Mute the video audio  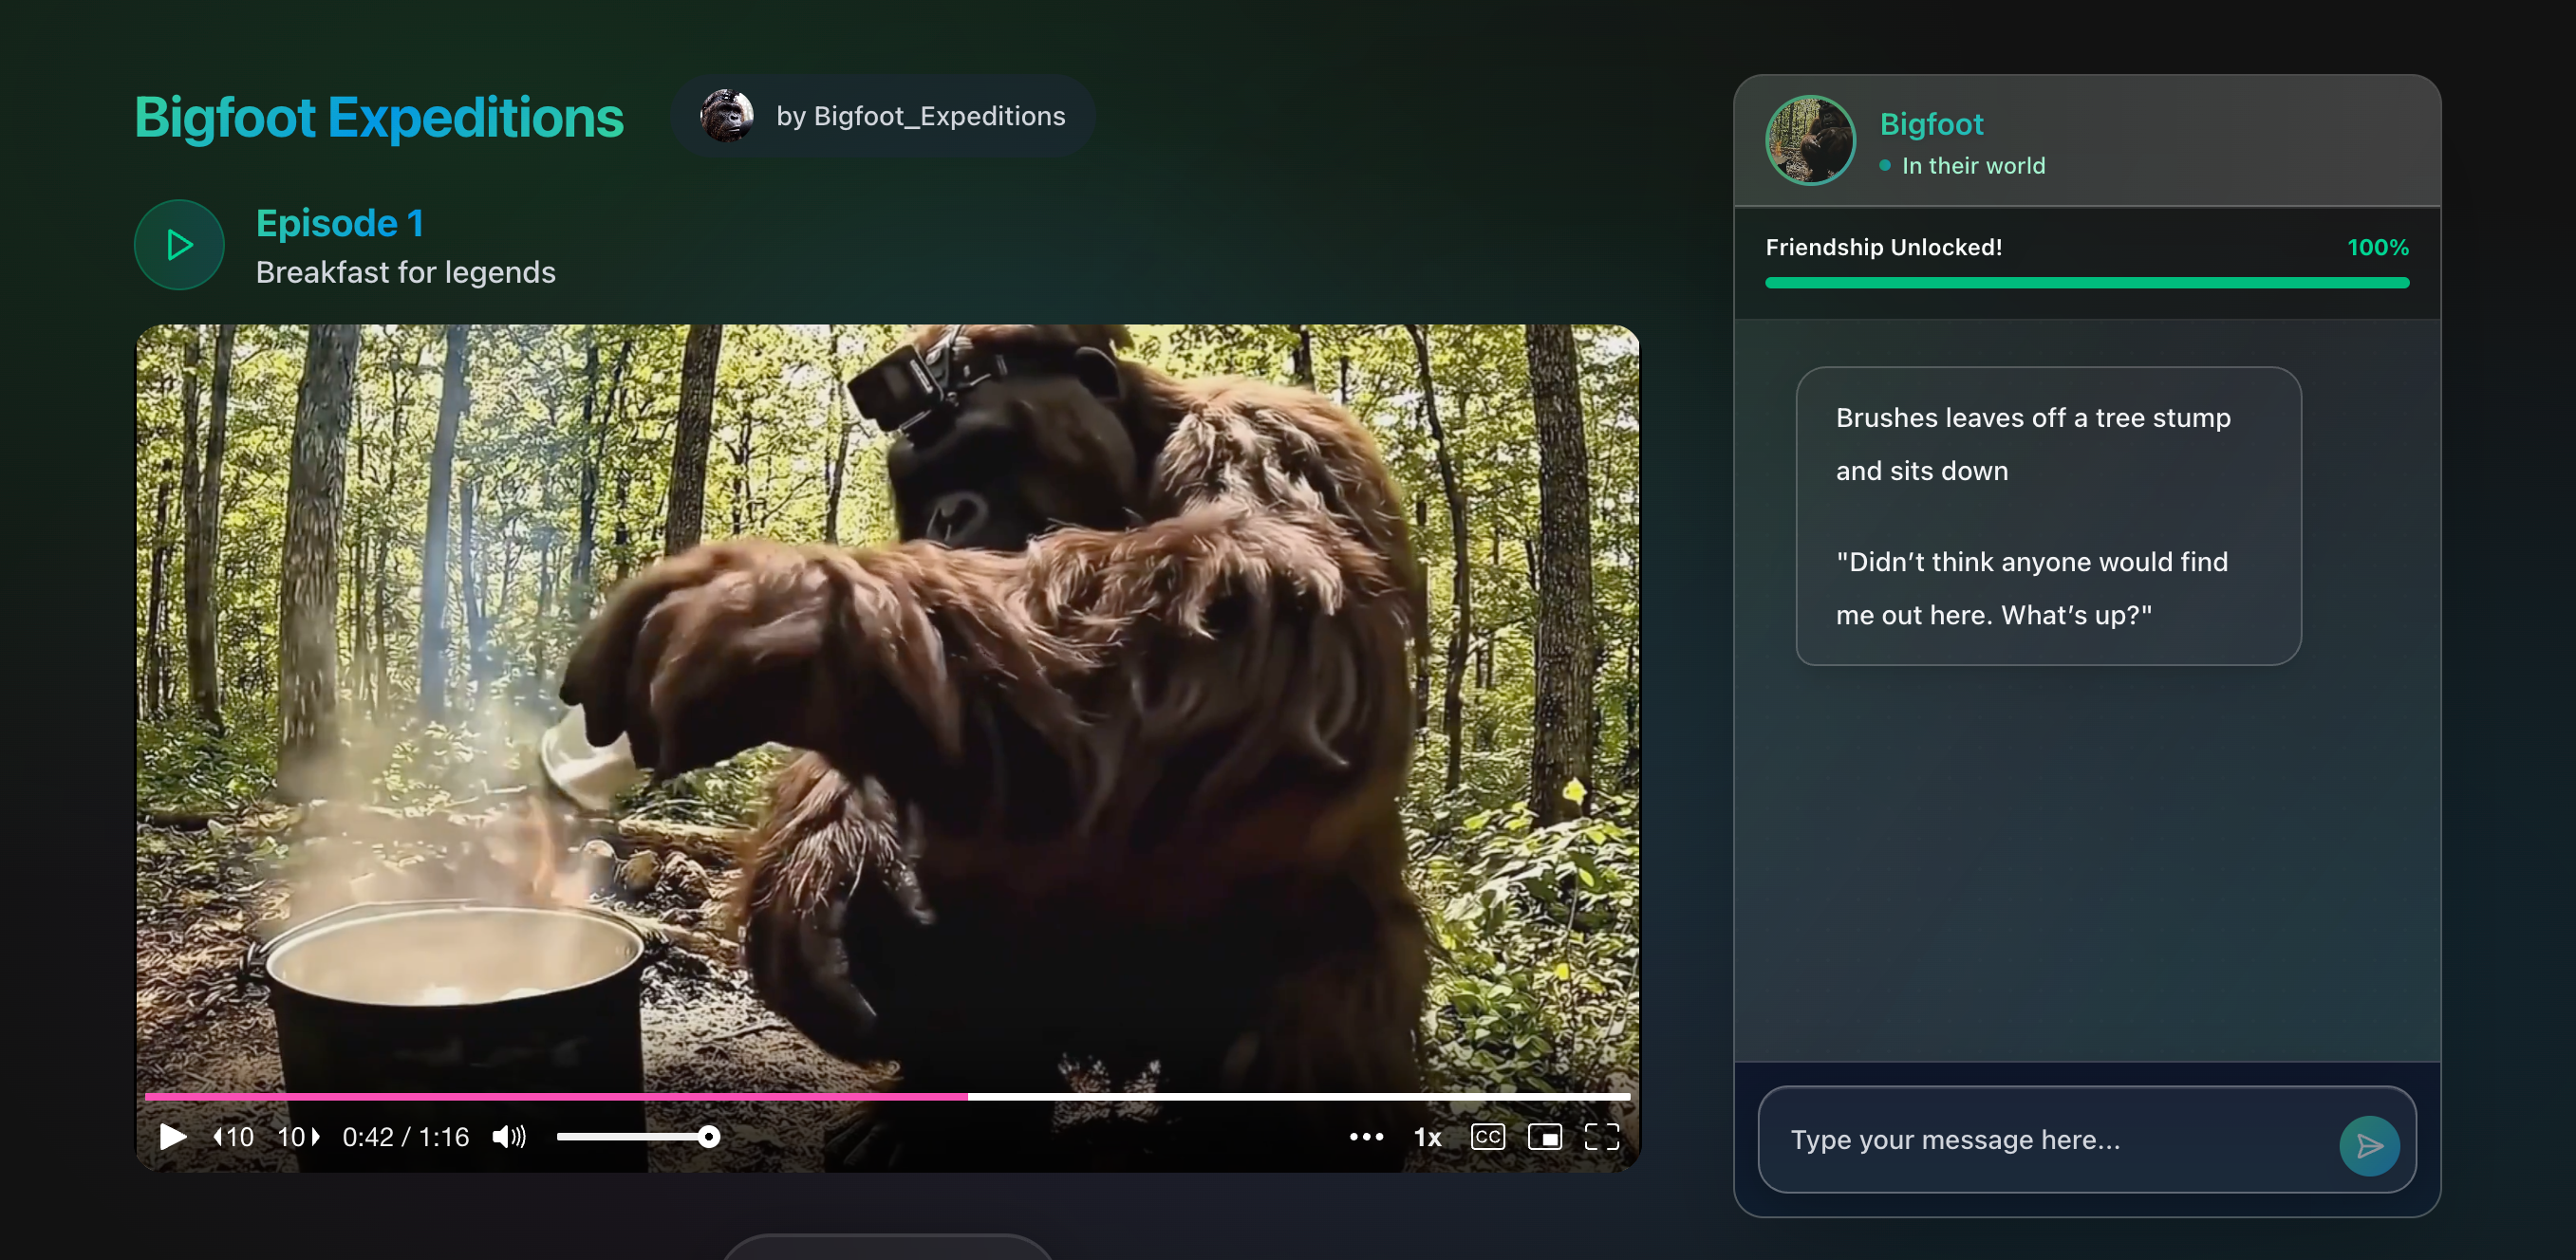click(x=508, y=1137)
